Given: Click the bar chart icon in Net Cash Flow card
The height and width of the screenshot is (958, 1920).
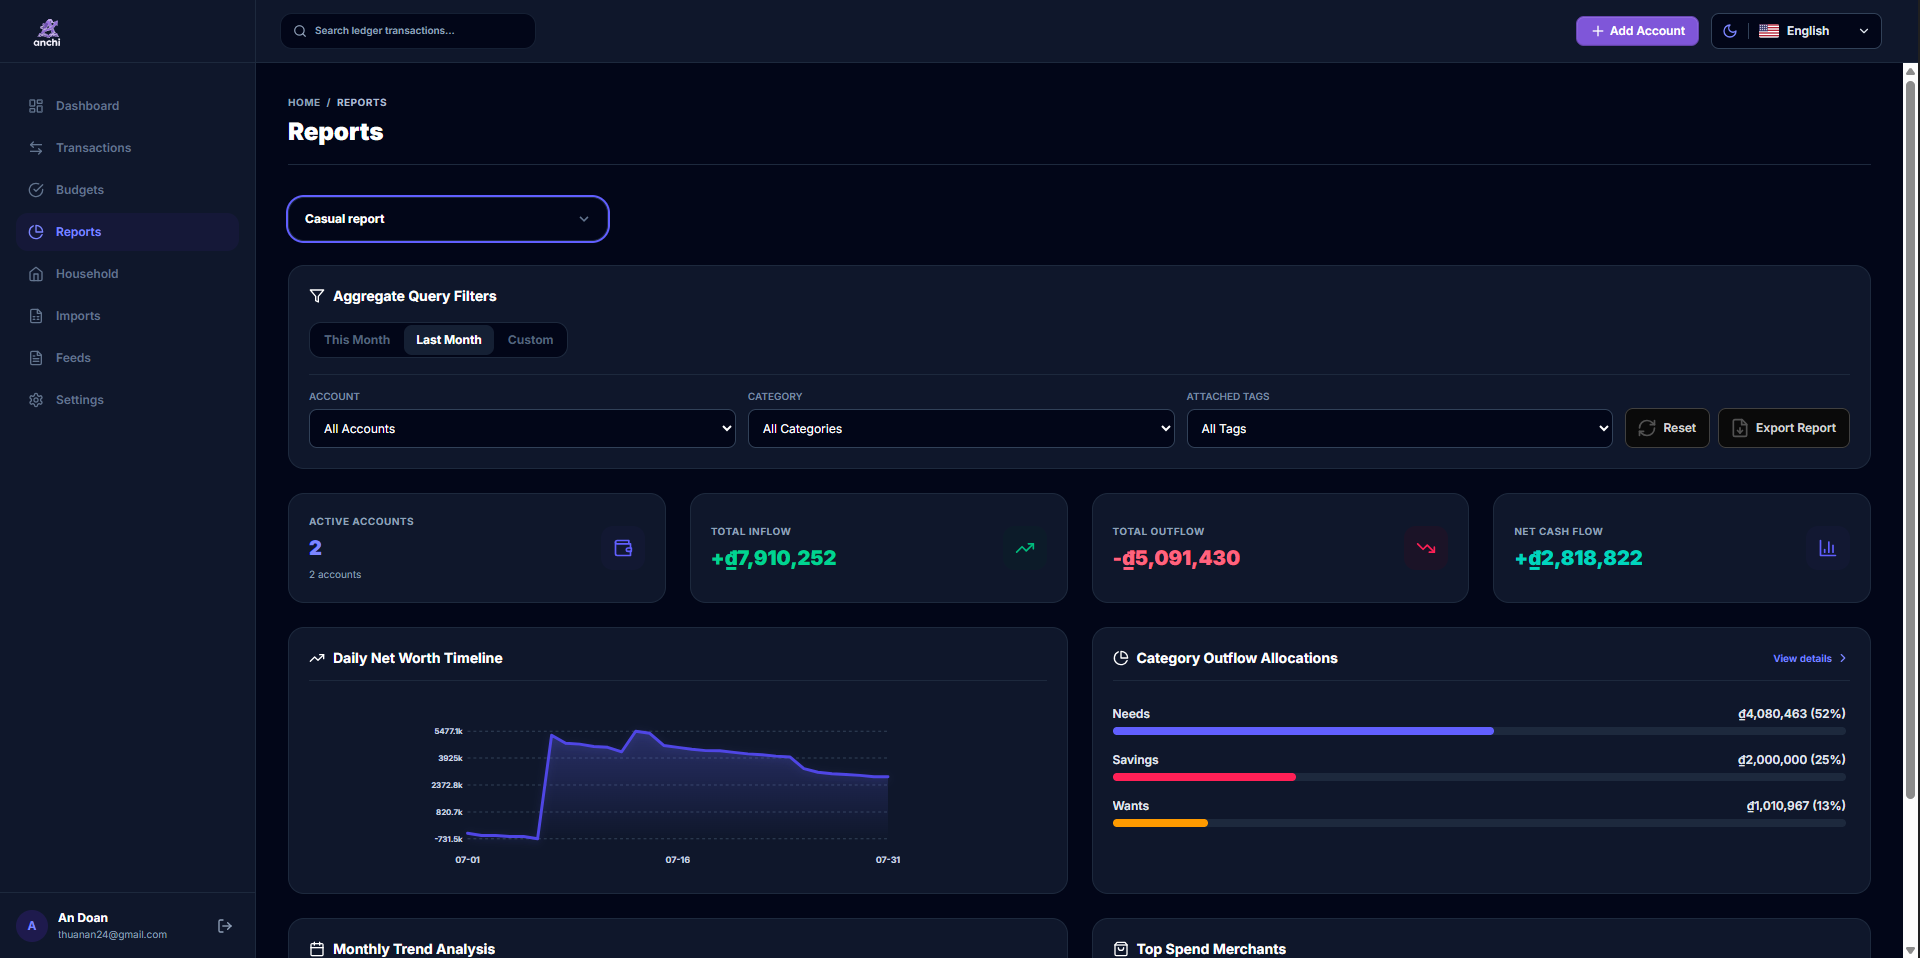Looking at the screenshot, I should [1827, 548].
